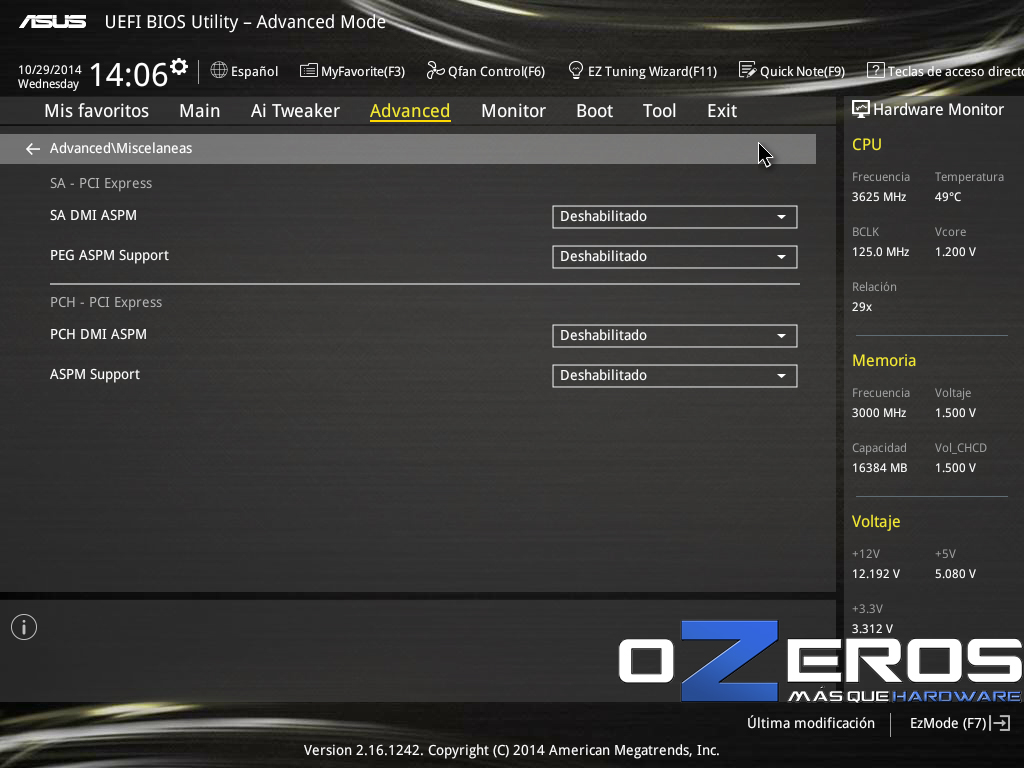This screenshot has height=768, width=1024.
Task: Open the Boot tab
Action: coord(594,111)
